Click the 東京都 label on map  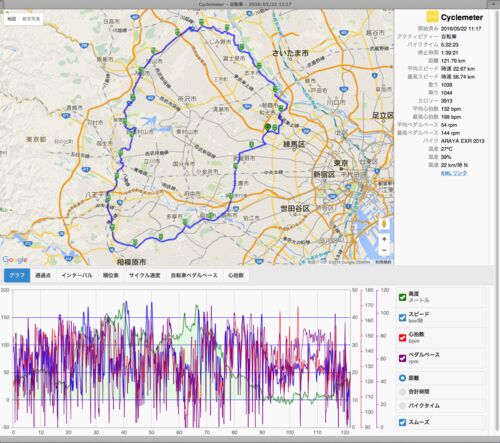click(36, 139)
